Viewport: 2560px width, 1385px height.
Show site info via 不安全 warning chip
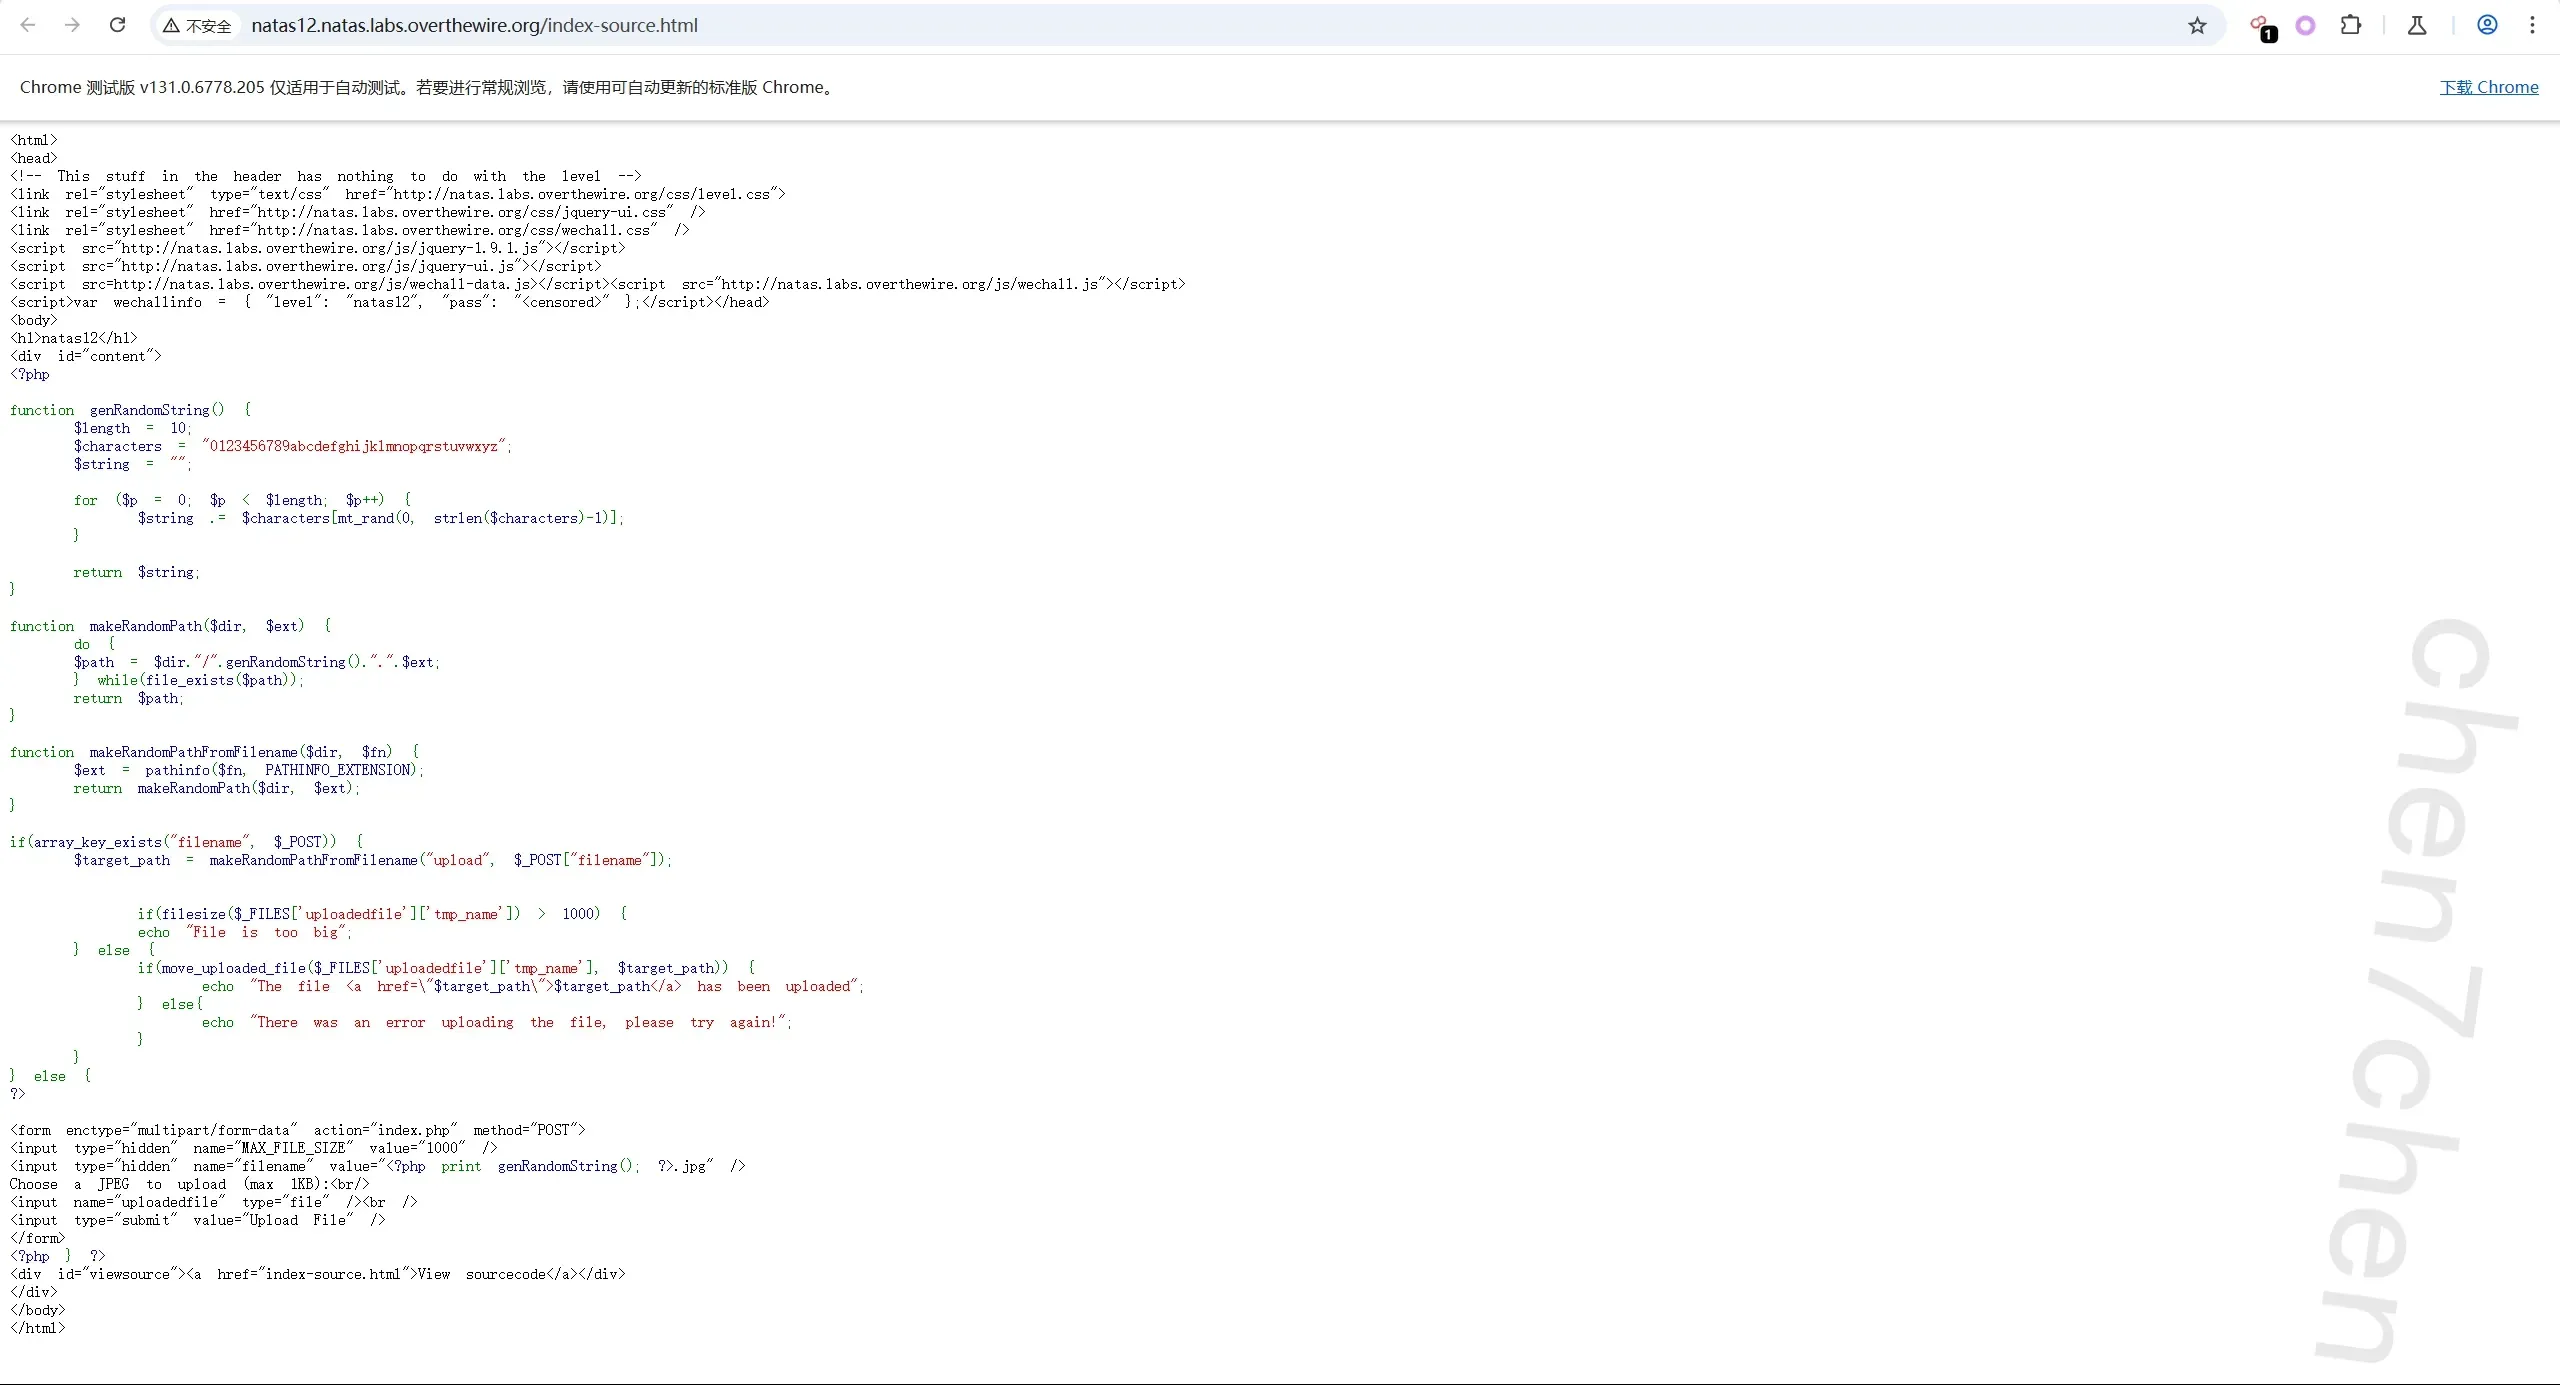[198, 26]
